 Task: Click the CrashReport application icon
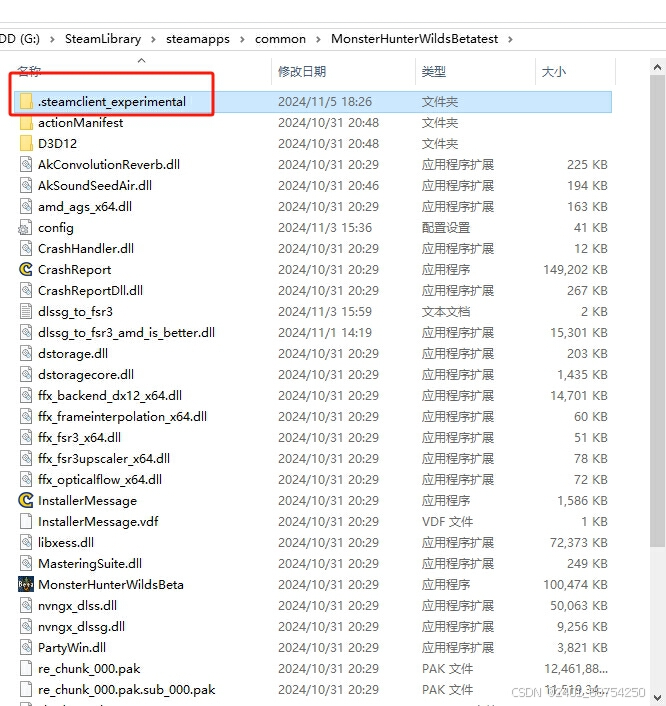(x=26, y=270)
